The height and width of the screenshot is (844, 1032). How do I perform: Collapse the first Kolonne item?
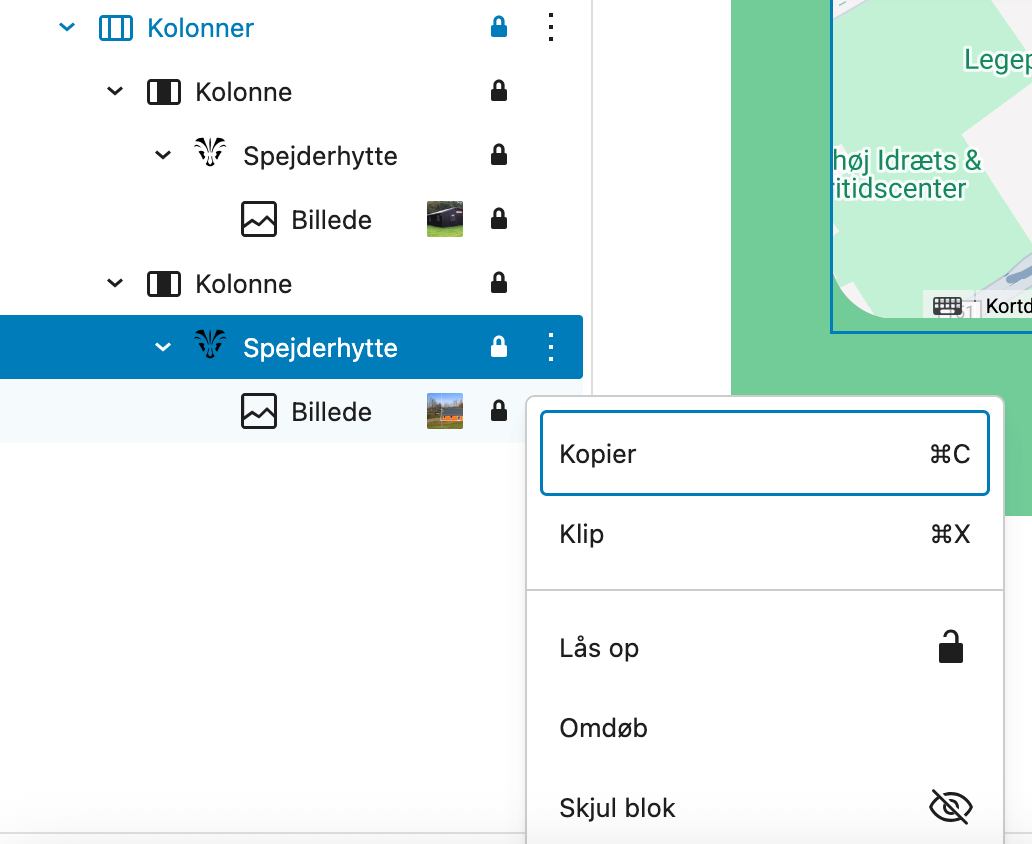pyautogui.click(x=115, y=92)
